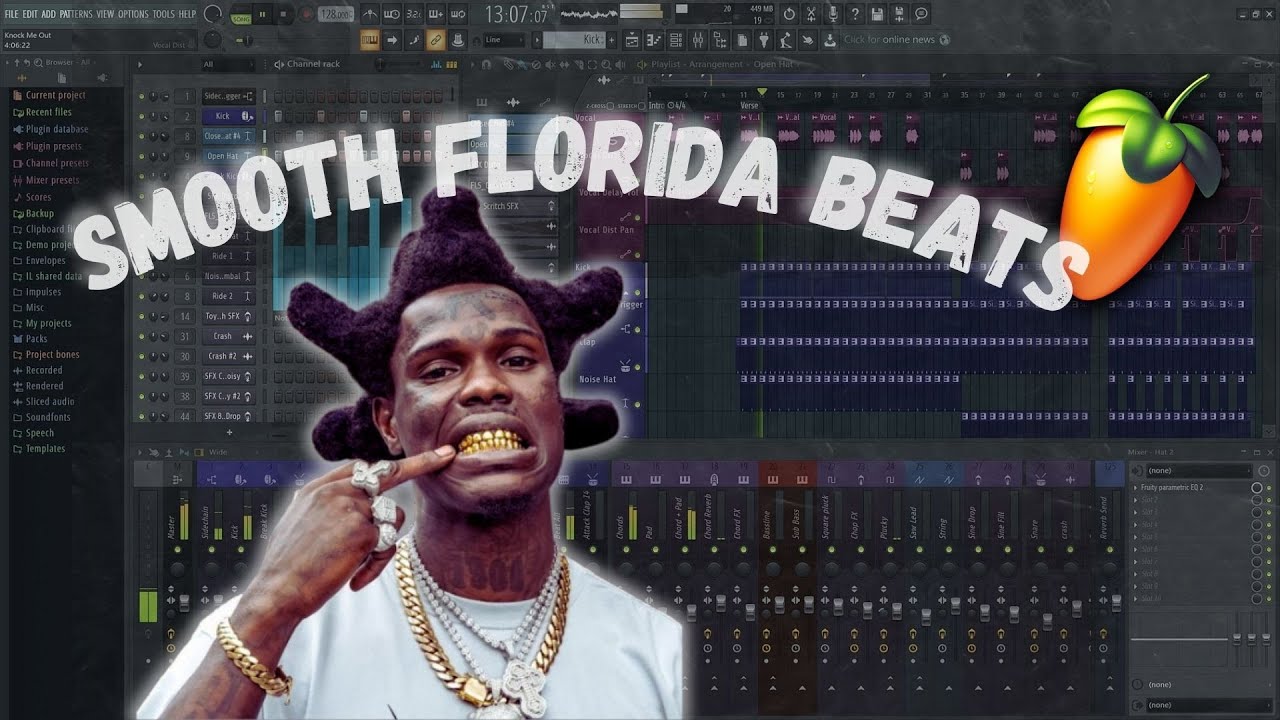Screen dimensions: 1280x720
Task: Open the plugin picker plug icon
Action: (x=762, y=40)
